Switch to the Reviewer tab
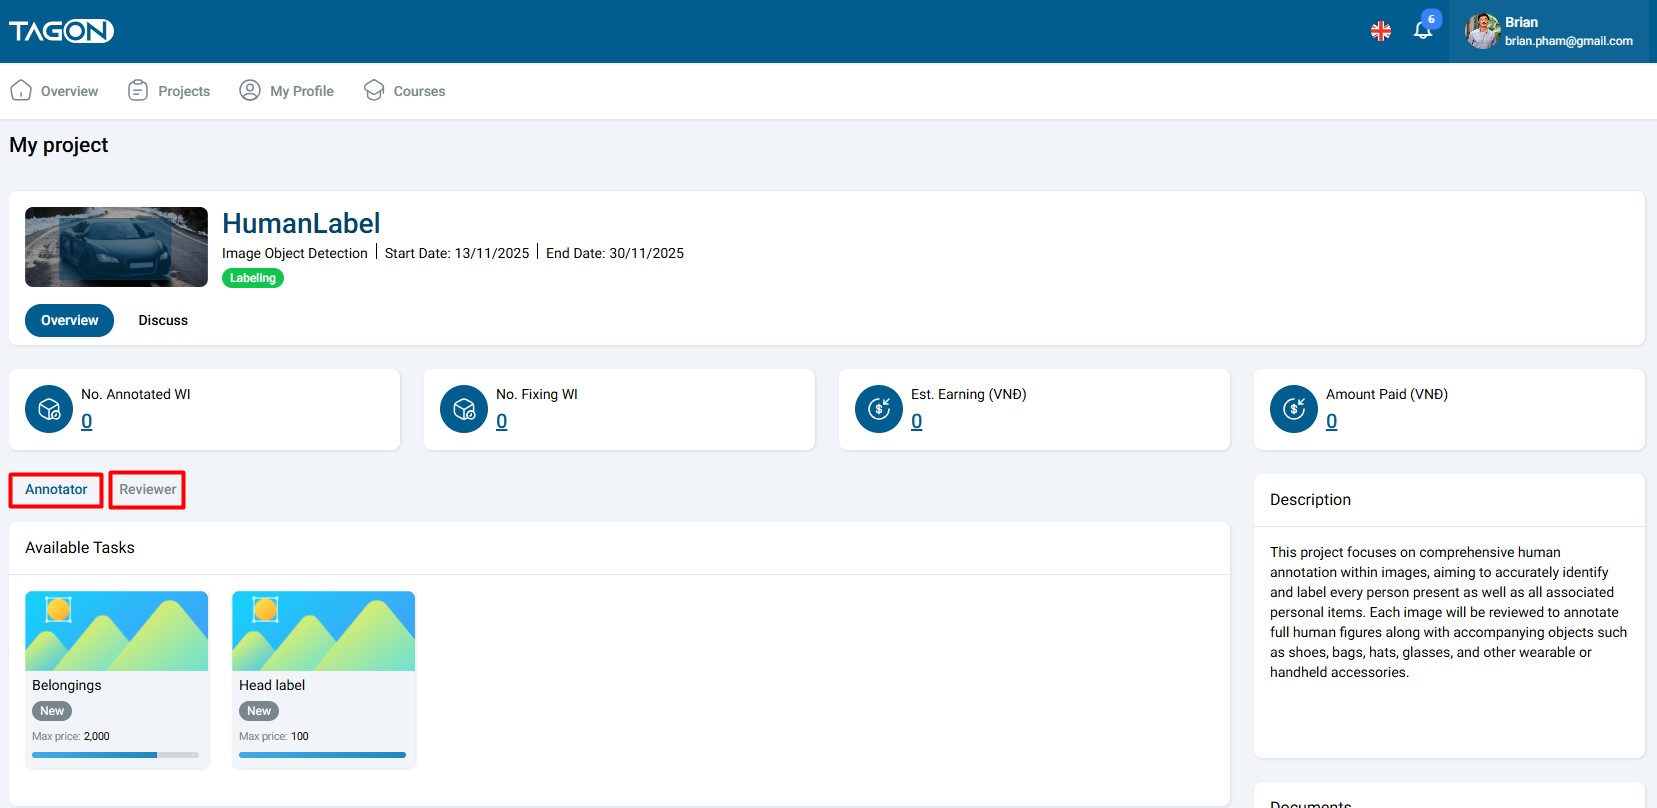Screen dimensions: 1657x808 pyautogui.click(x=147, y=490)
